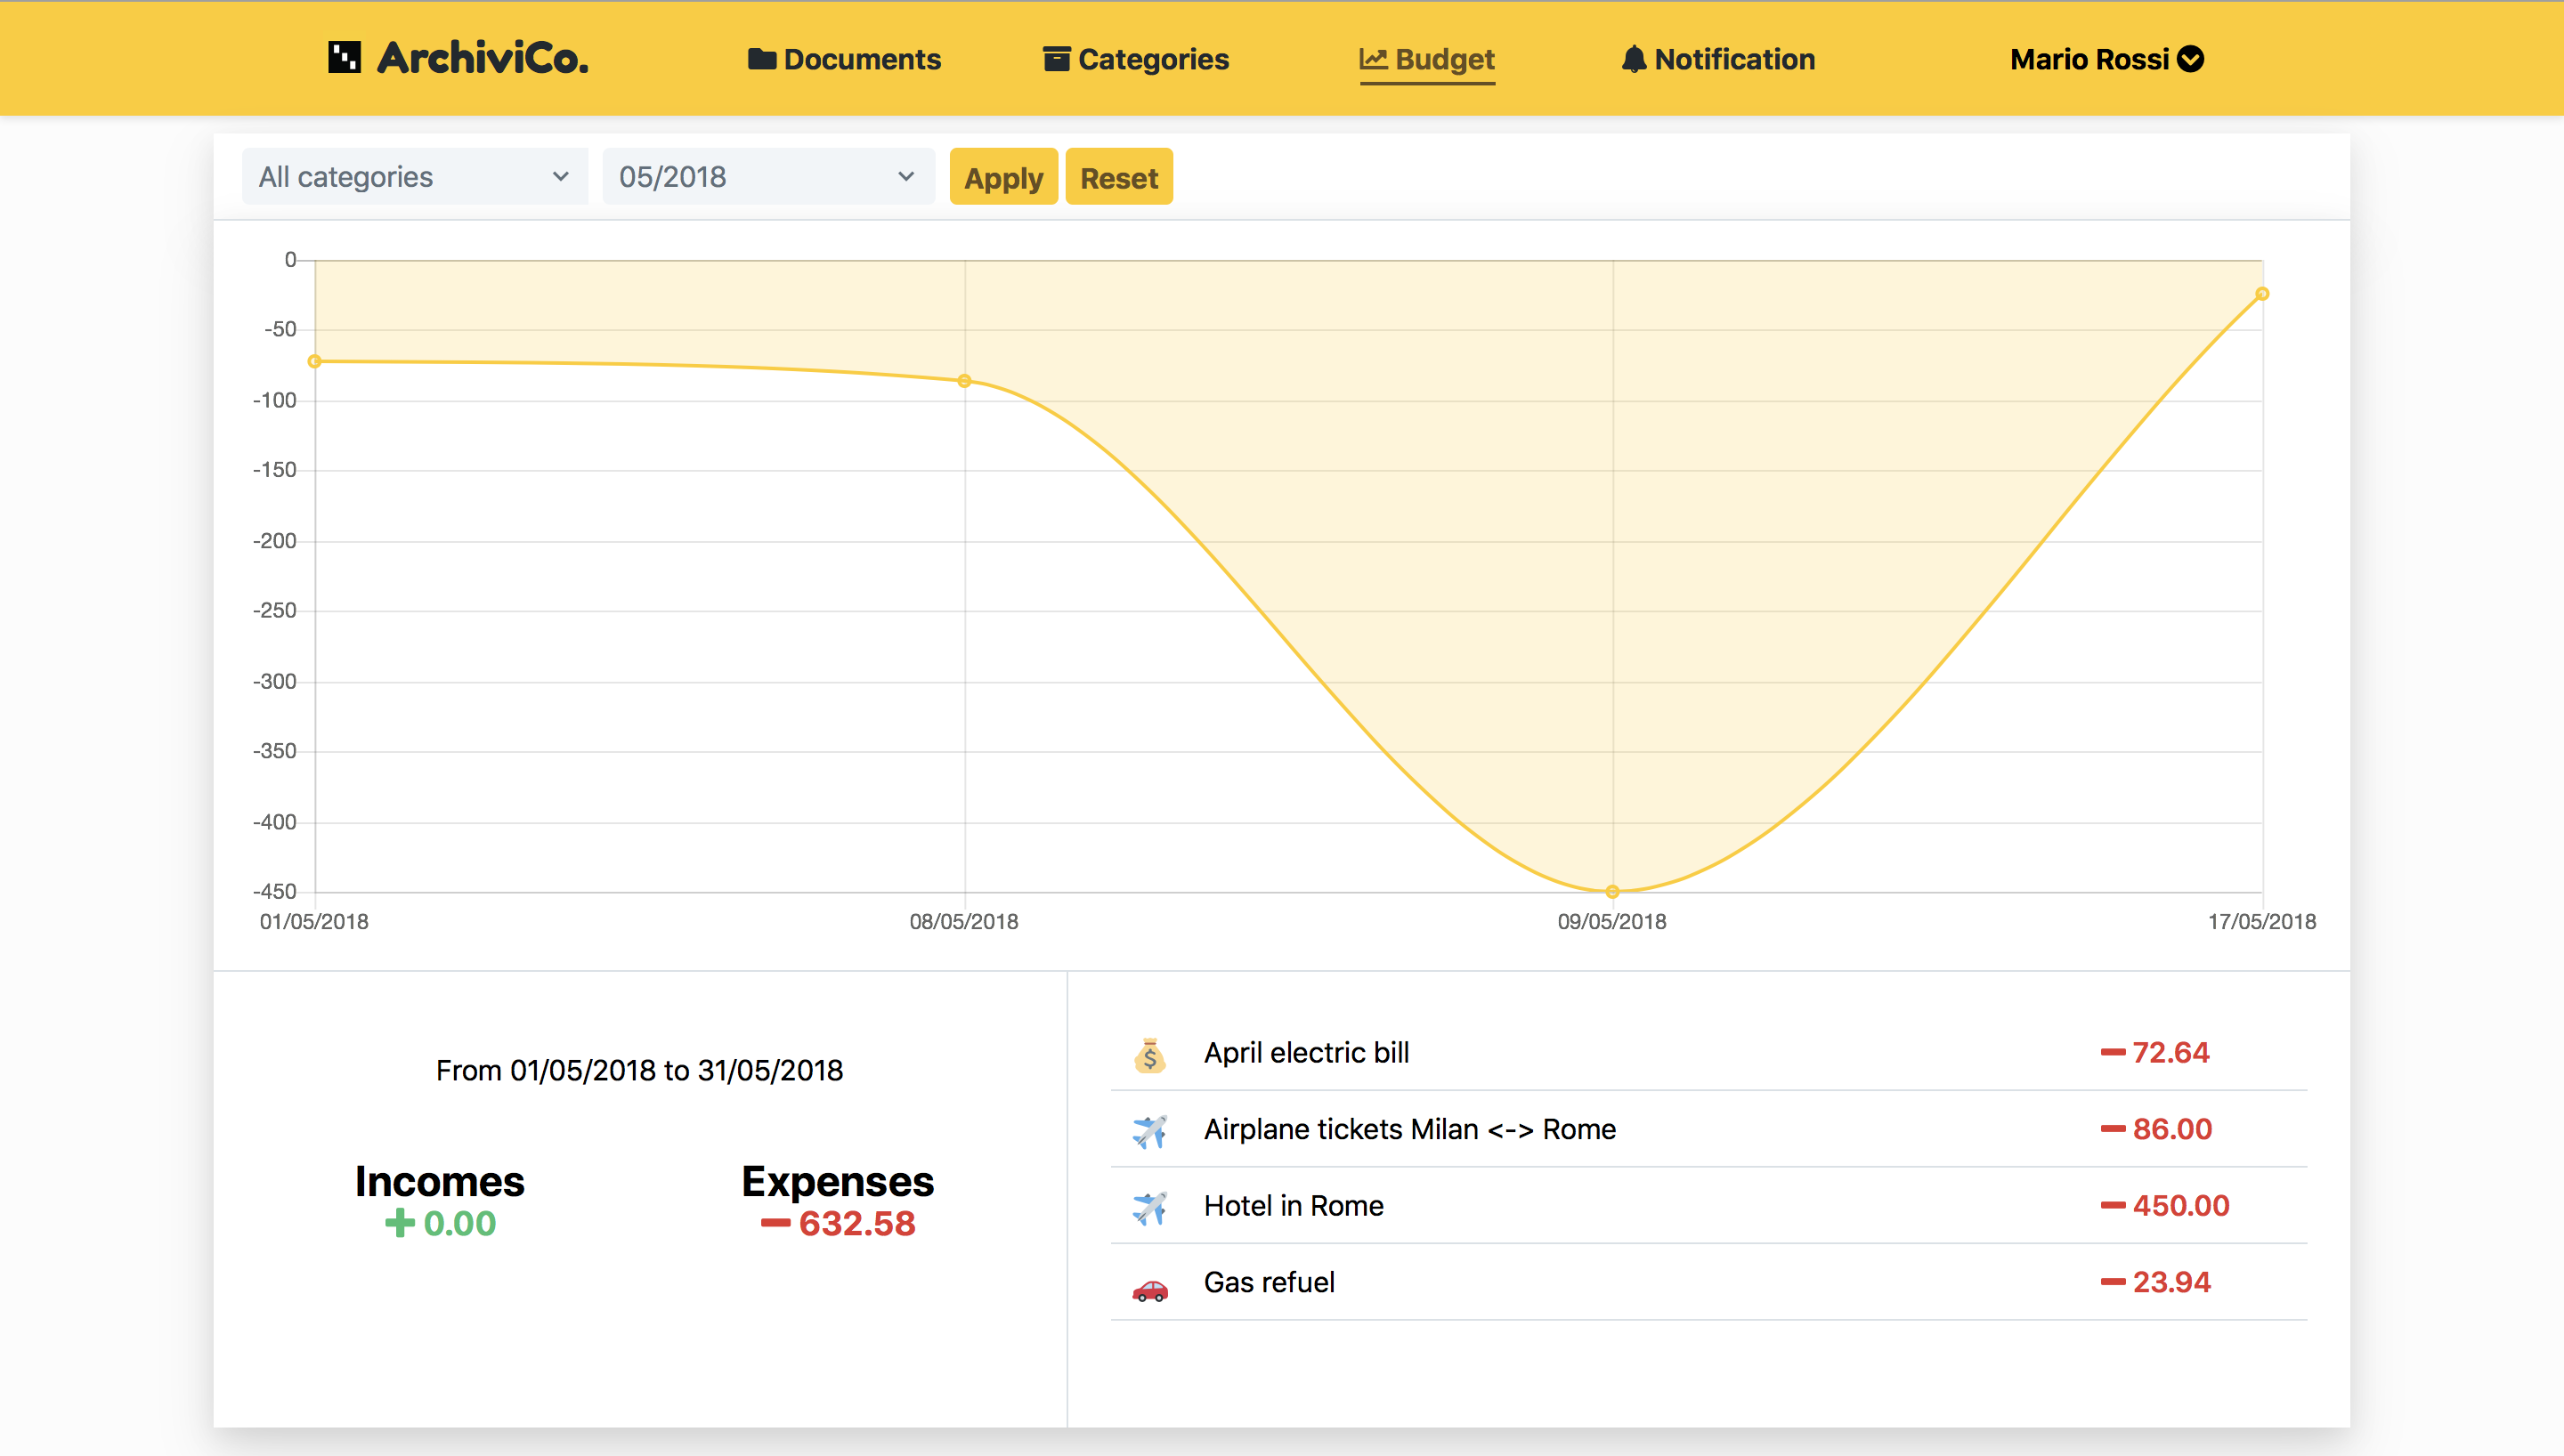Click the ArchiviCo logo icon
This screenshot has width=2564, height=1456.
(344, 58)
